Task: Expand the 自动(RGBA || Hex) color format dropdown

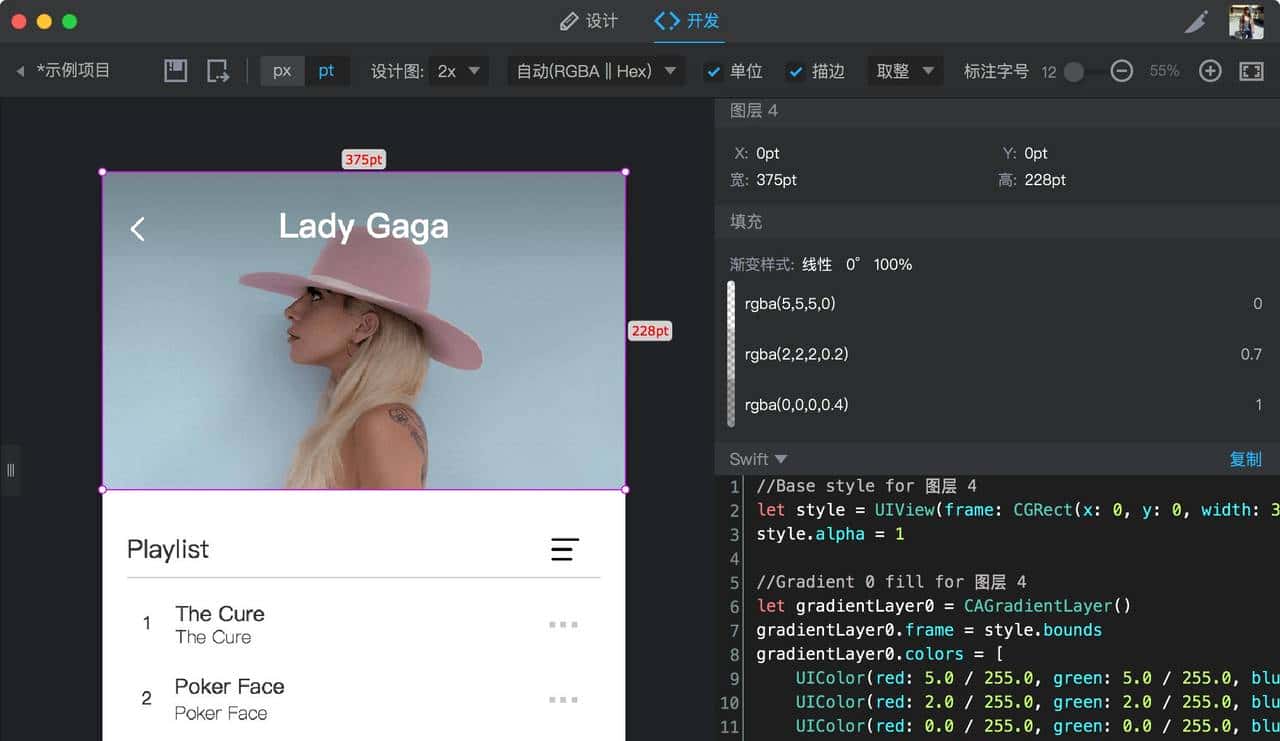Action: 596,71
